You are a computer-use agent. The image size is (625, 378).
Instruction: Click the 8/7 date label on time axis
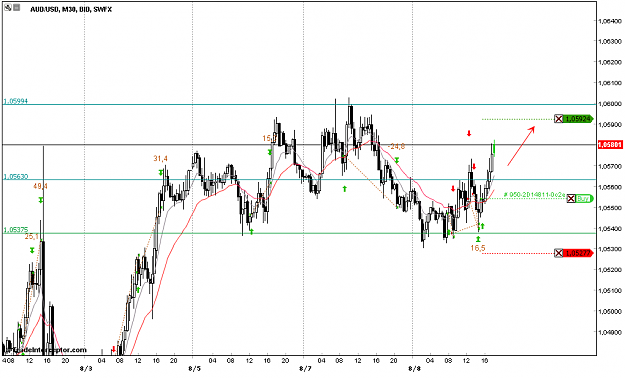(x=305, y=369)
